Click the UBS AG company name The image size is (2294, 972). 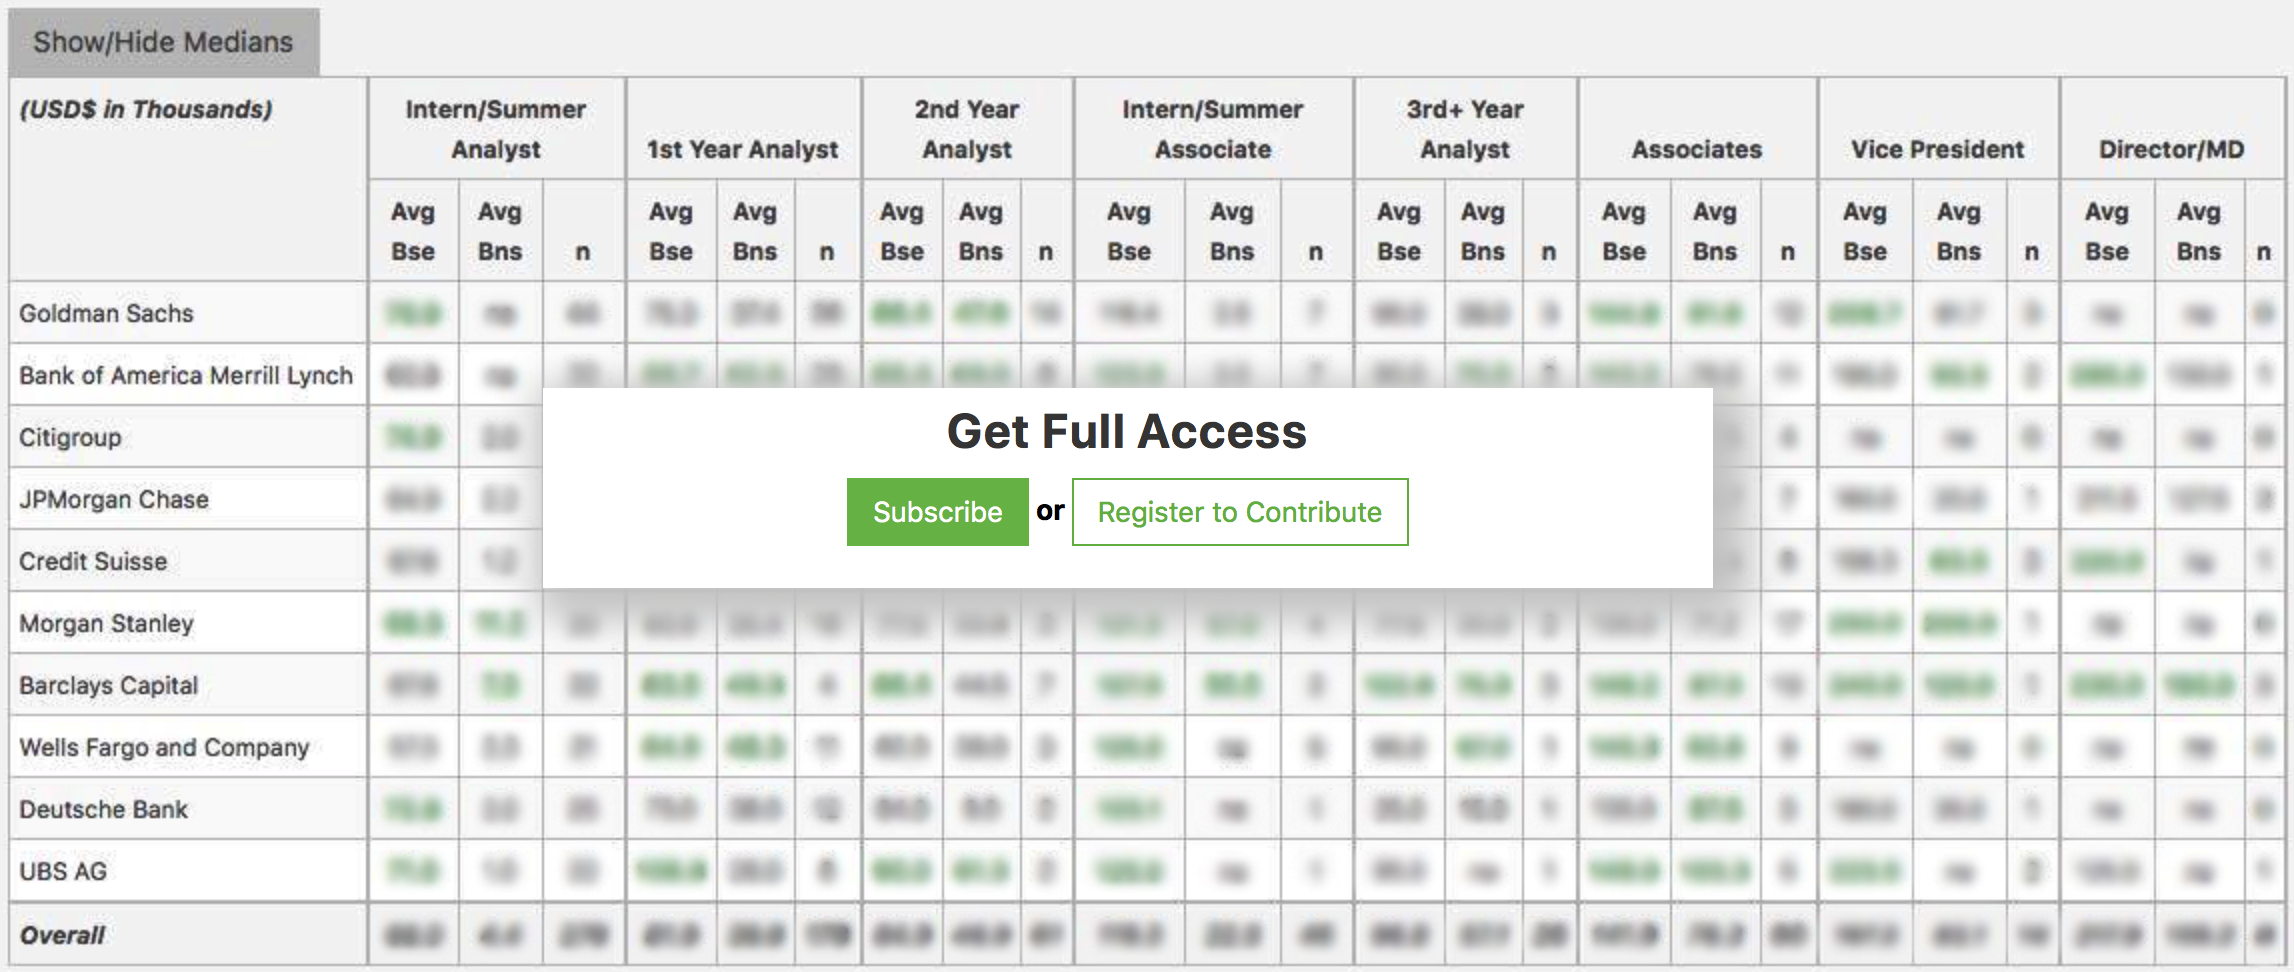tap(63, 871)
